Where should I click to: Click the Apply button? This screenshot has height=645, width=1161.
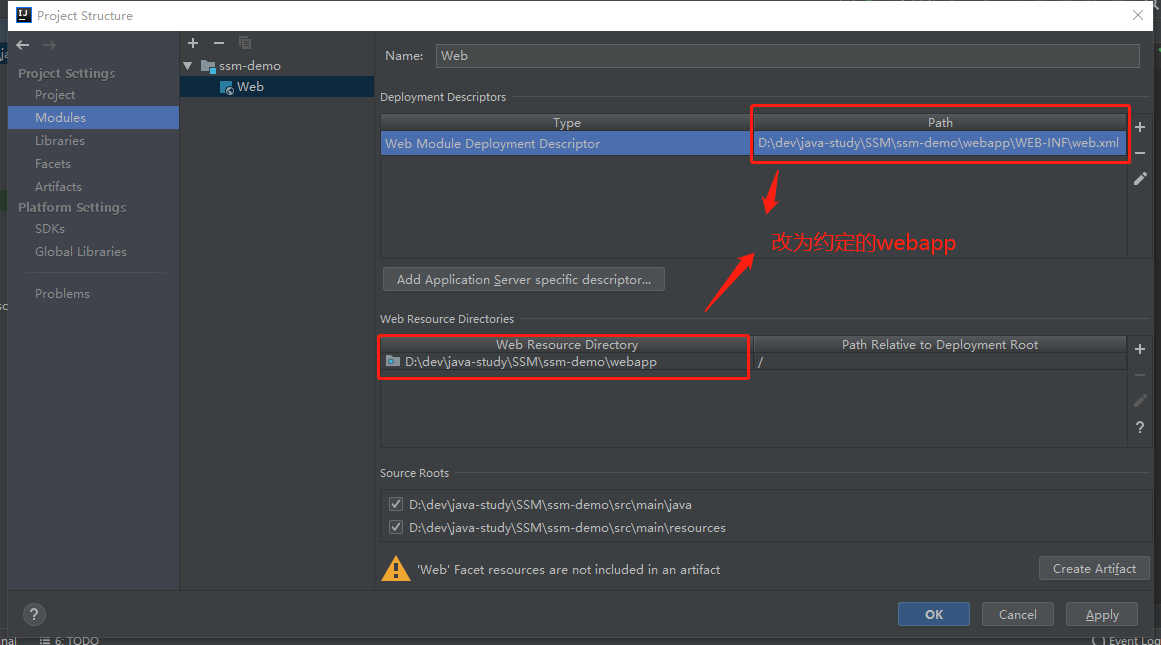click(1102, 614)
